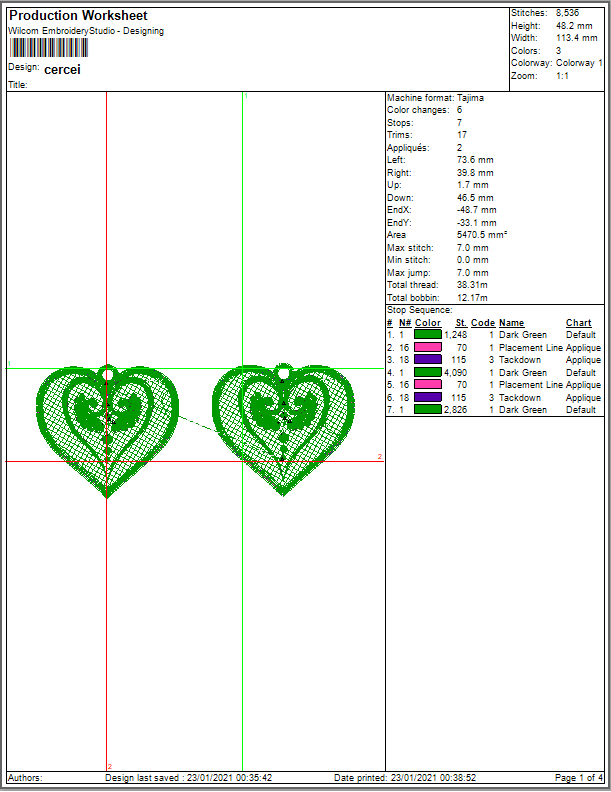Click the Colorway value 'Colorway 1'
Viewport: 611px width, 792px height.
click(x=579, y=63)
